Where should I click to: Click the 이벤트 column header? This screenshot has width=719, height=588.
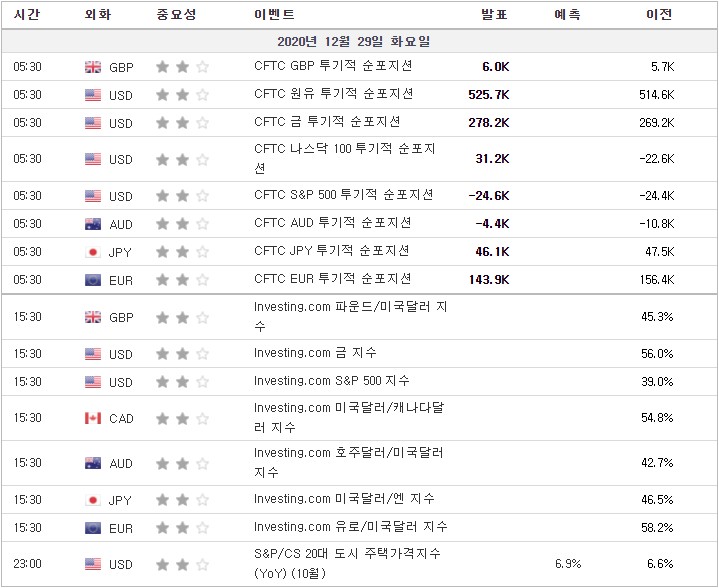point(274,15)
